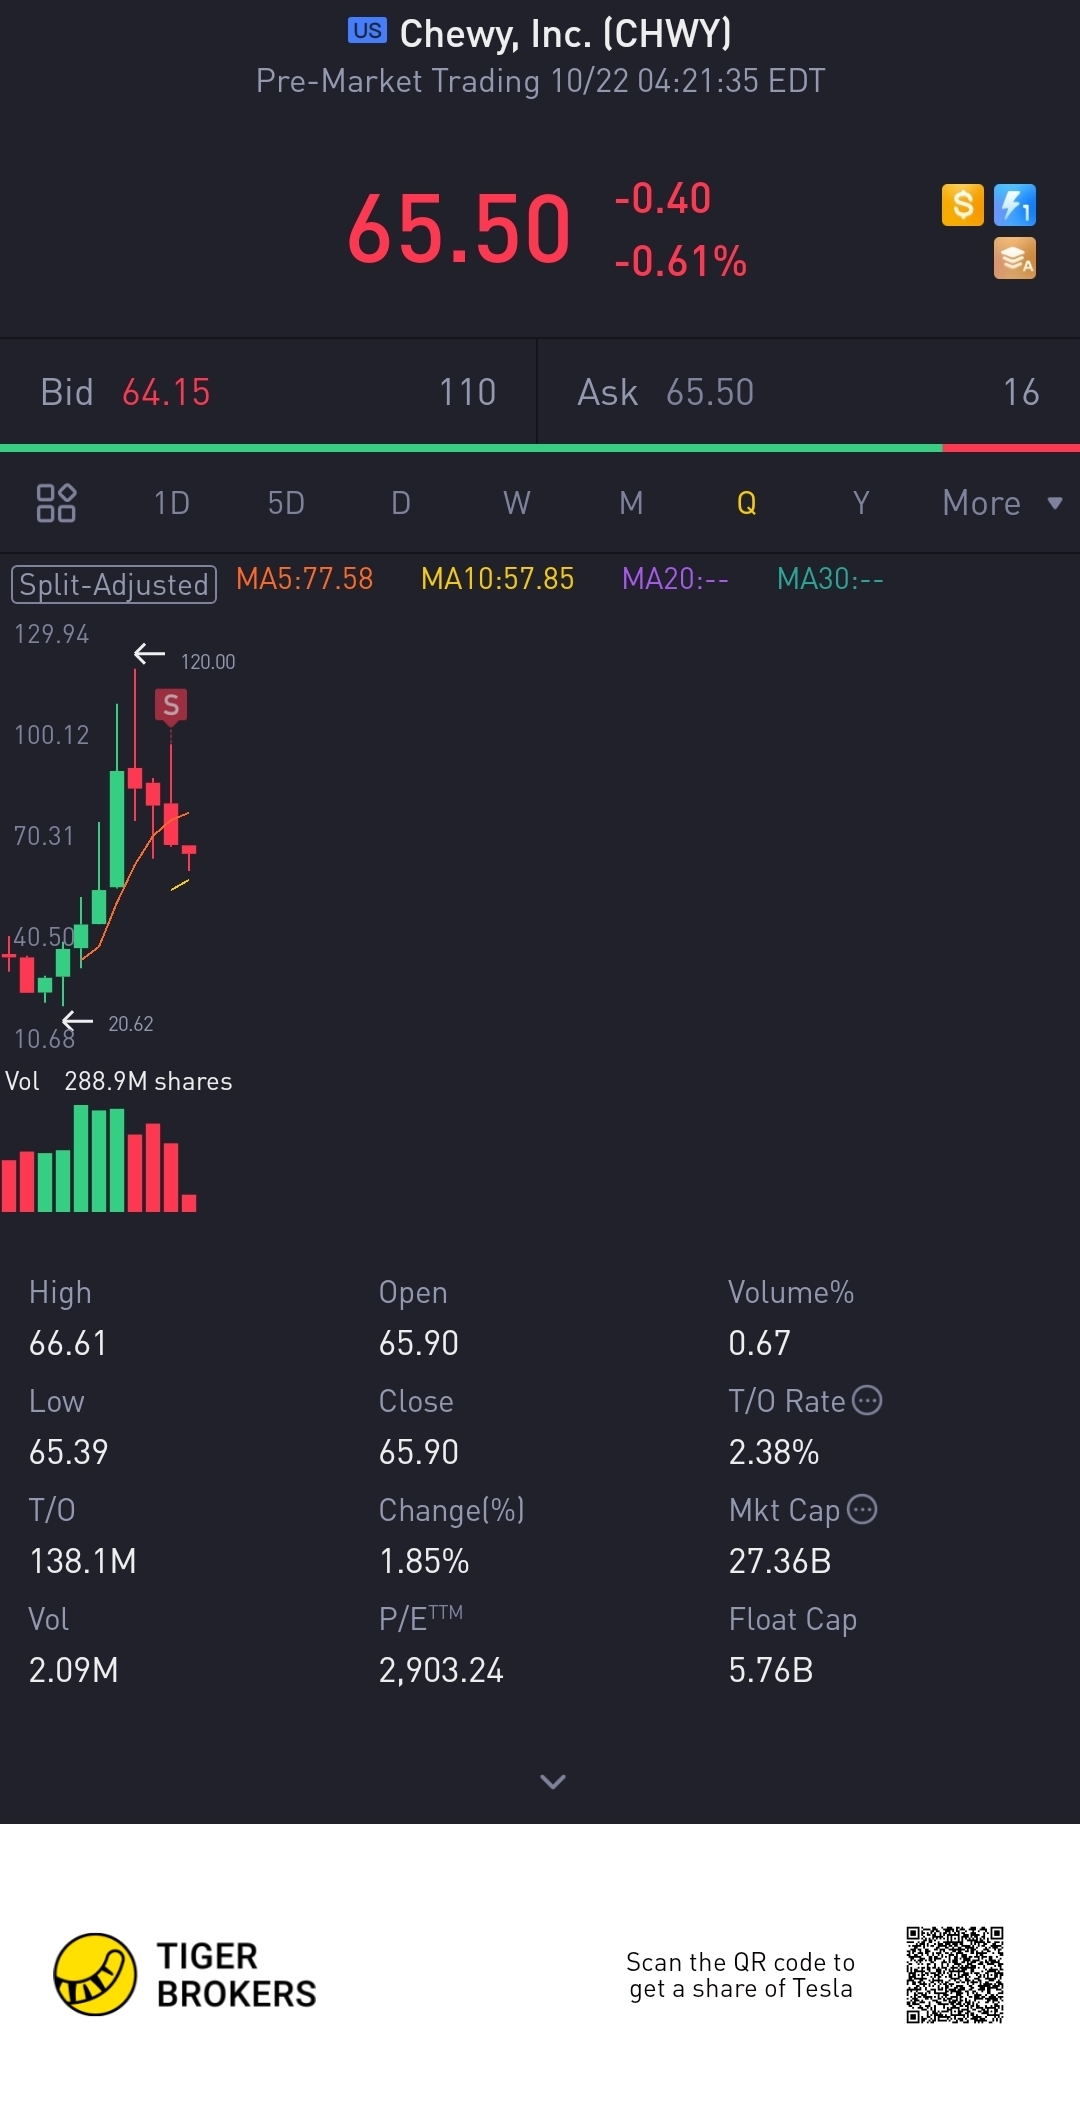Screen dimensions: 1080x2126
Task: Open Mkt Cap info icon
Action: (862, 1509)
